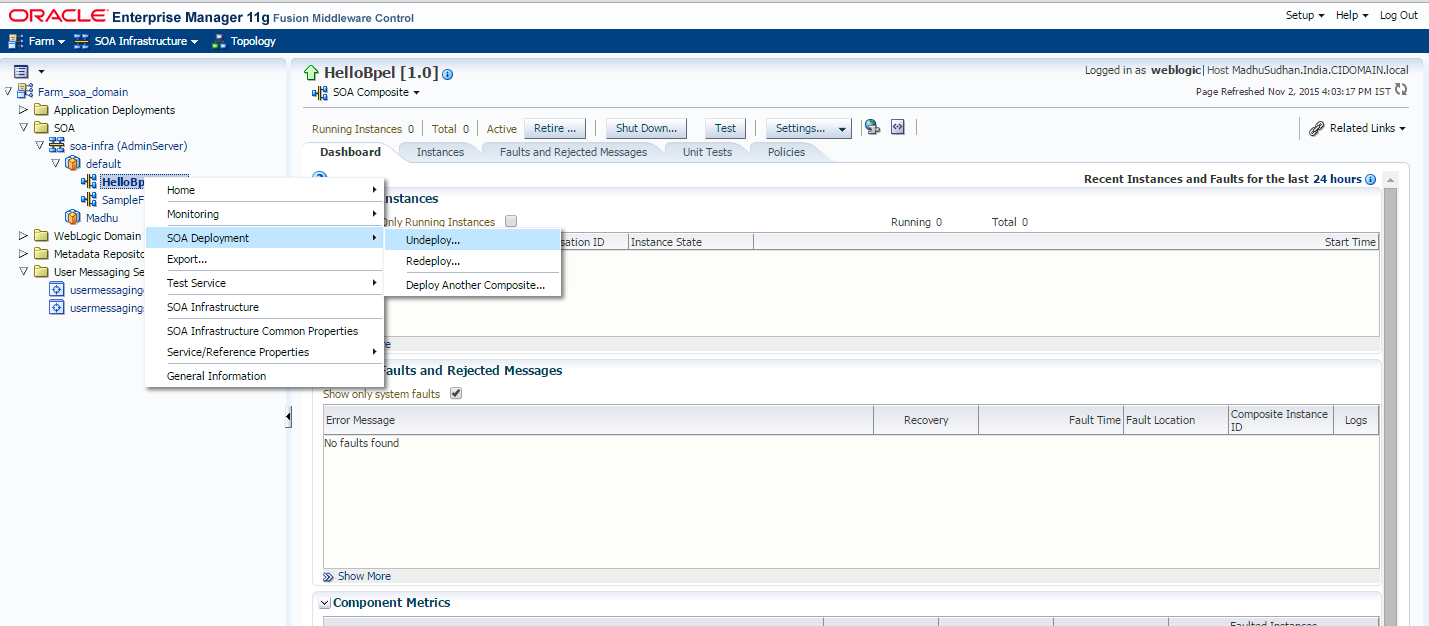The height and width of the screenshot is (626, 1429).
Task: Click the soa-infra server icon
Action: coord(57,146)
